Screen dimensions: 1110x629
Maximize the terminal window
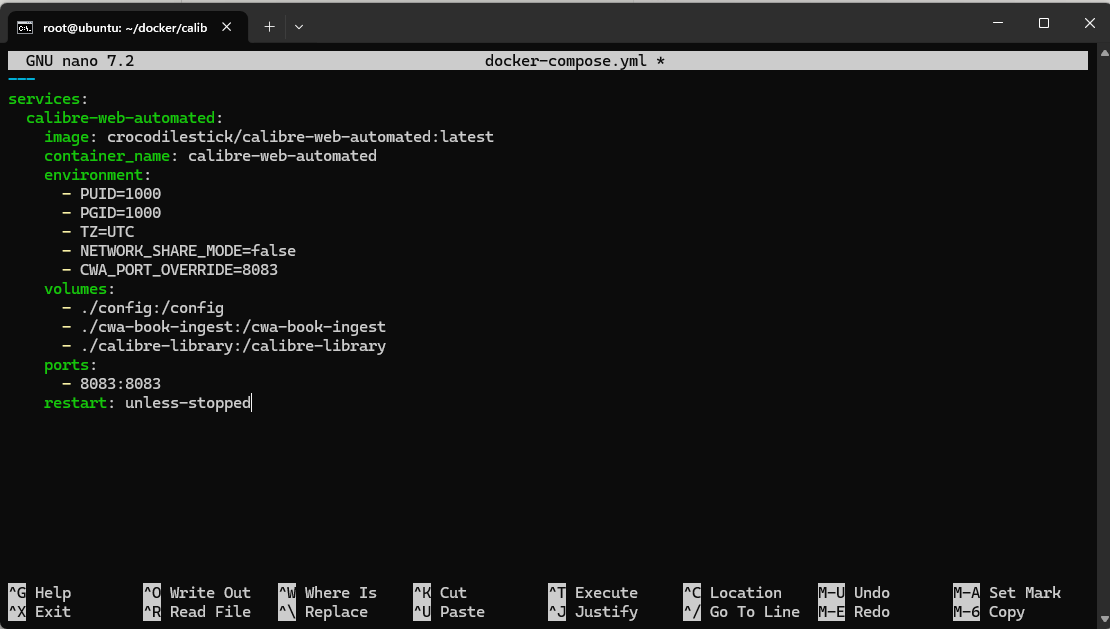click(x=1043, y=22)
